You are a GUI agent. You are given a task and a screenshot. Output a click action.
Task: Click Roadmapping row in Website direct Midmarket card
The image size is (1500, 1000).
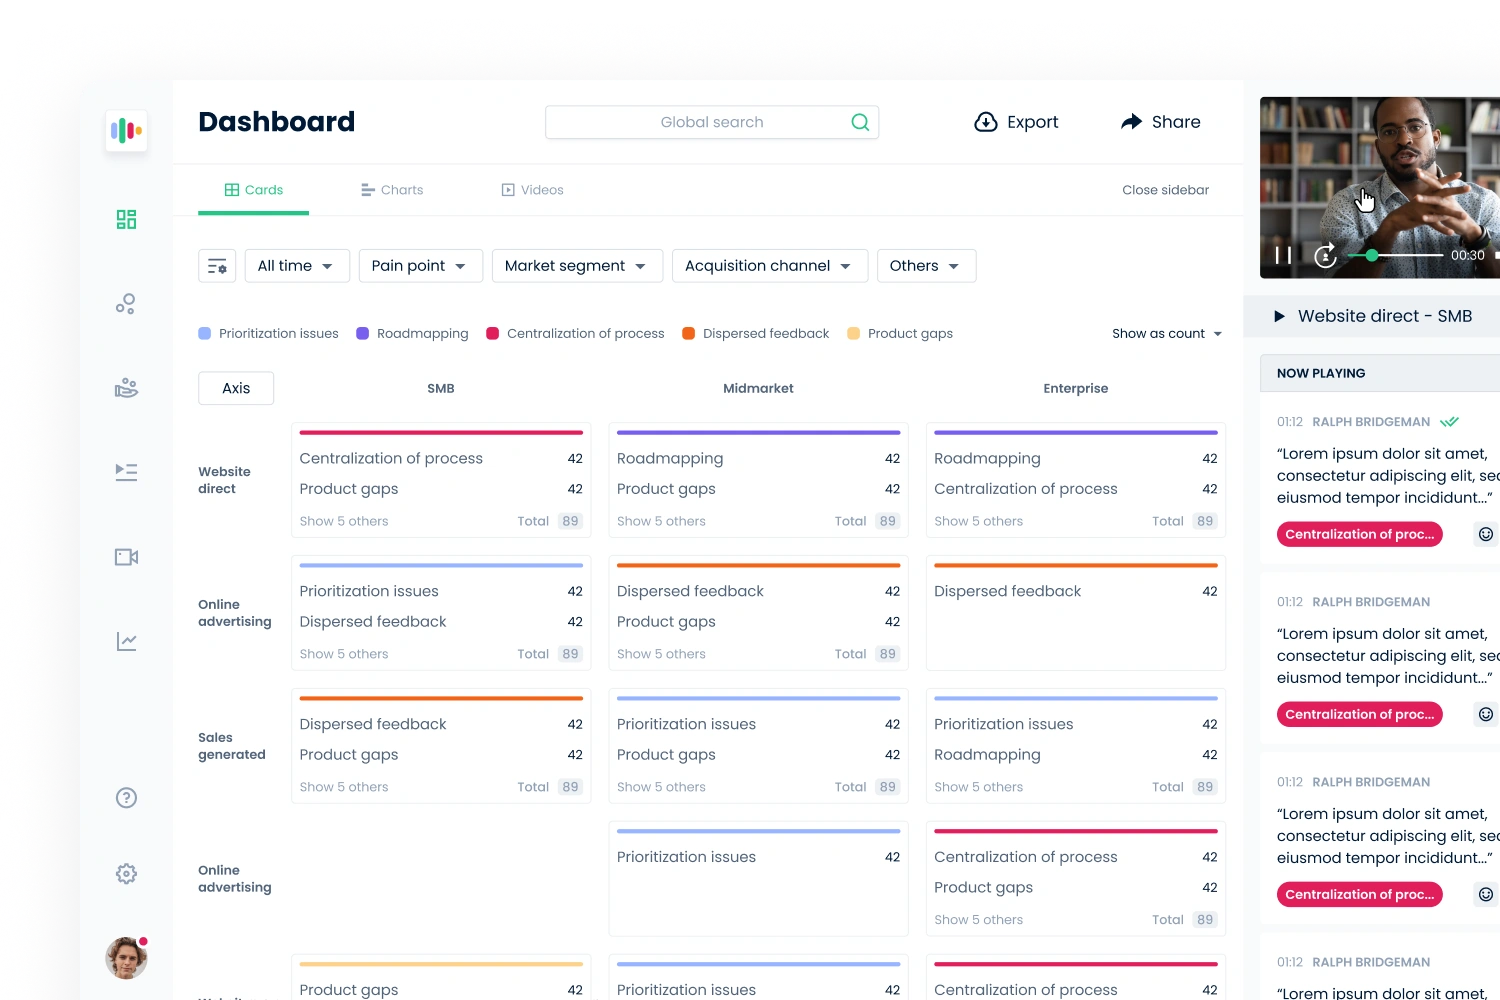click(758, 458)
